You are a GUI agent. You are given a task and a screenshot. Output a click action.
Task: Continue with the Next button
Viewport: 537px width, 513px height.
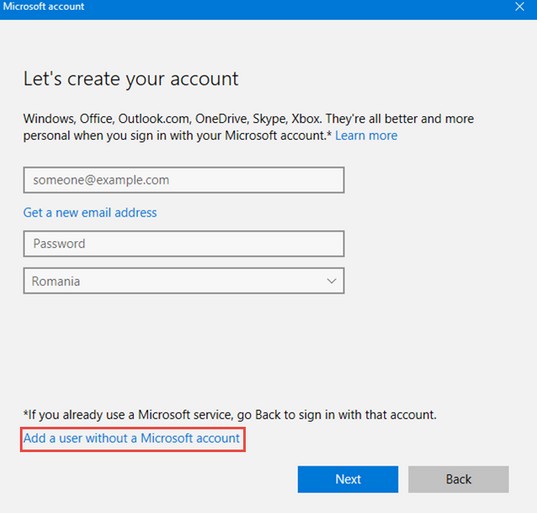(x=348, y=479)
